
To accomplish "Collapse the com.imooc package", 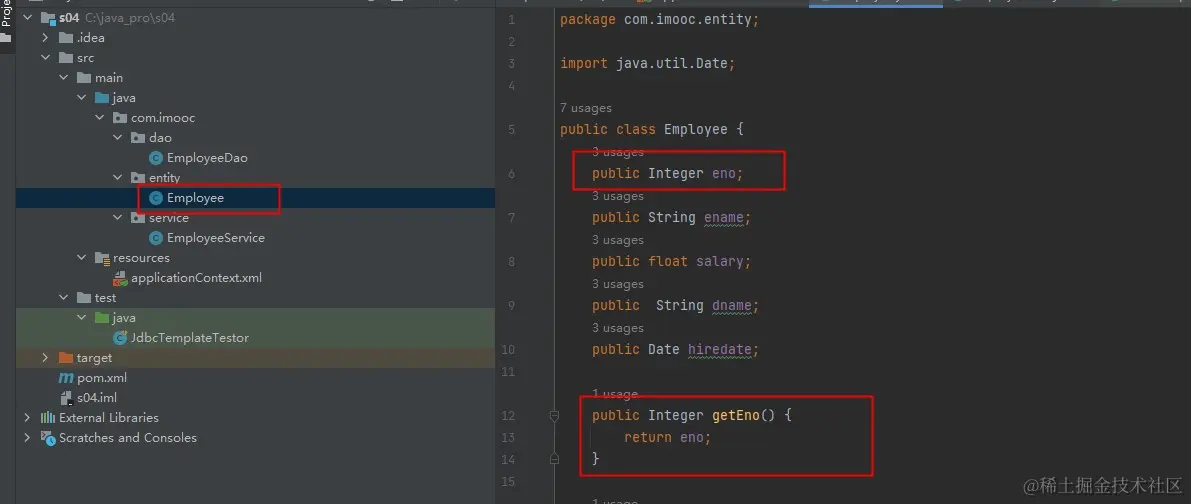I will [x=99, y=118].
